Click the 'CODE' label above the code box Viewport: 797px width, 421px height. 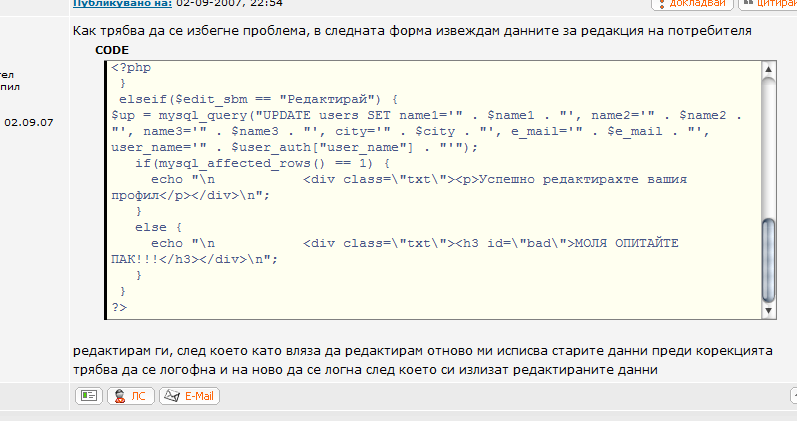(x=112, y=50)
